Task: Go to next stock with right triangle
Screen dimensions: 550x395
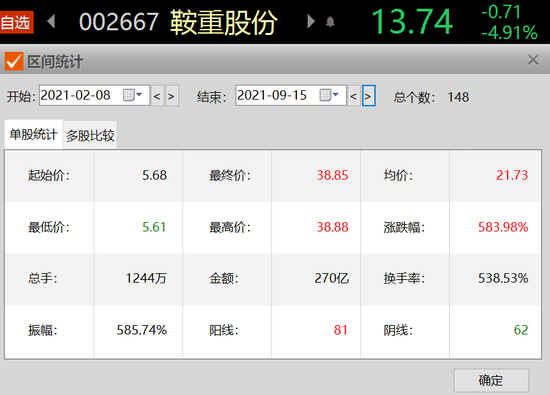Action: pyautogui.click(x=310, y=21)
